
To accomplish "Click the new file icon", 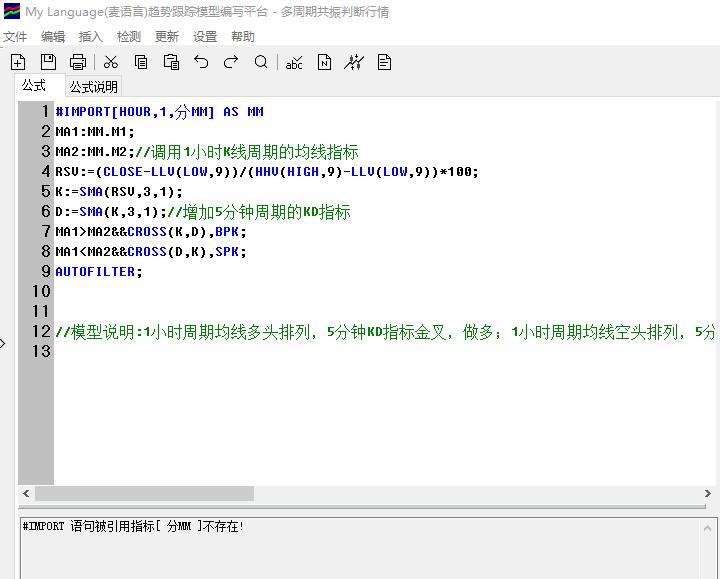I will [18, 62].
